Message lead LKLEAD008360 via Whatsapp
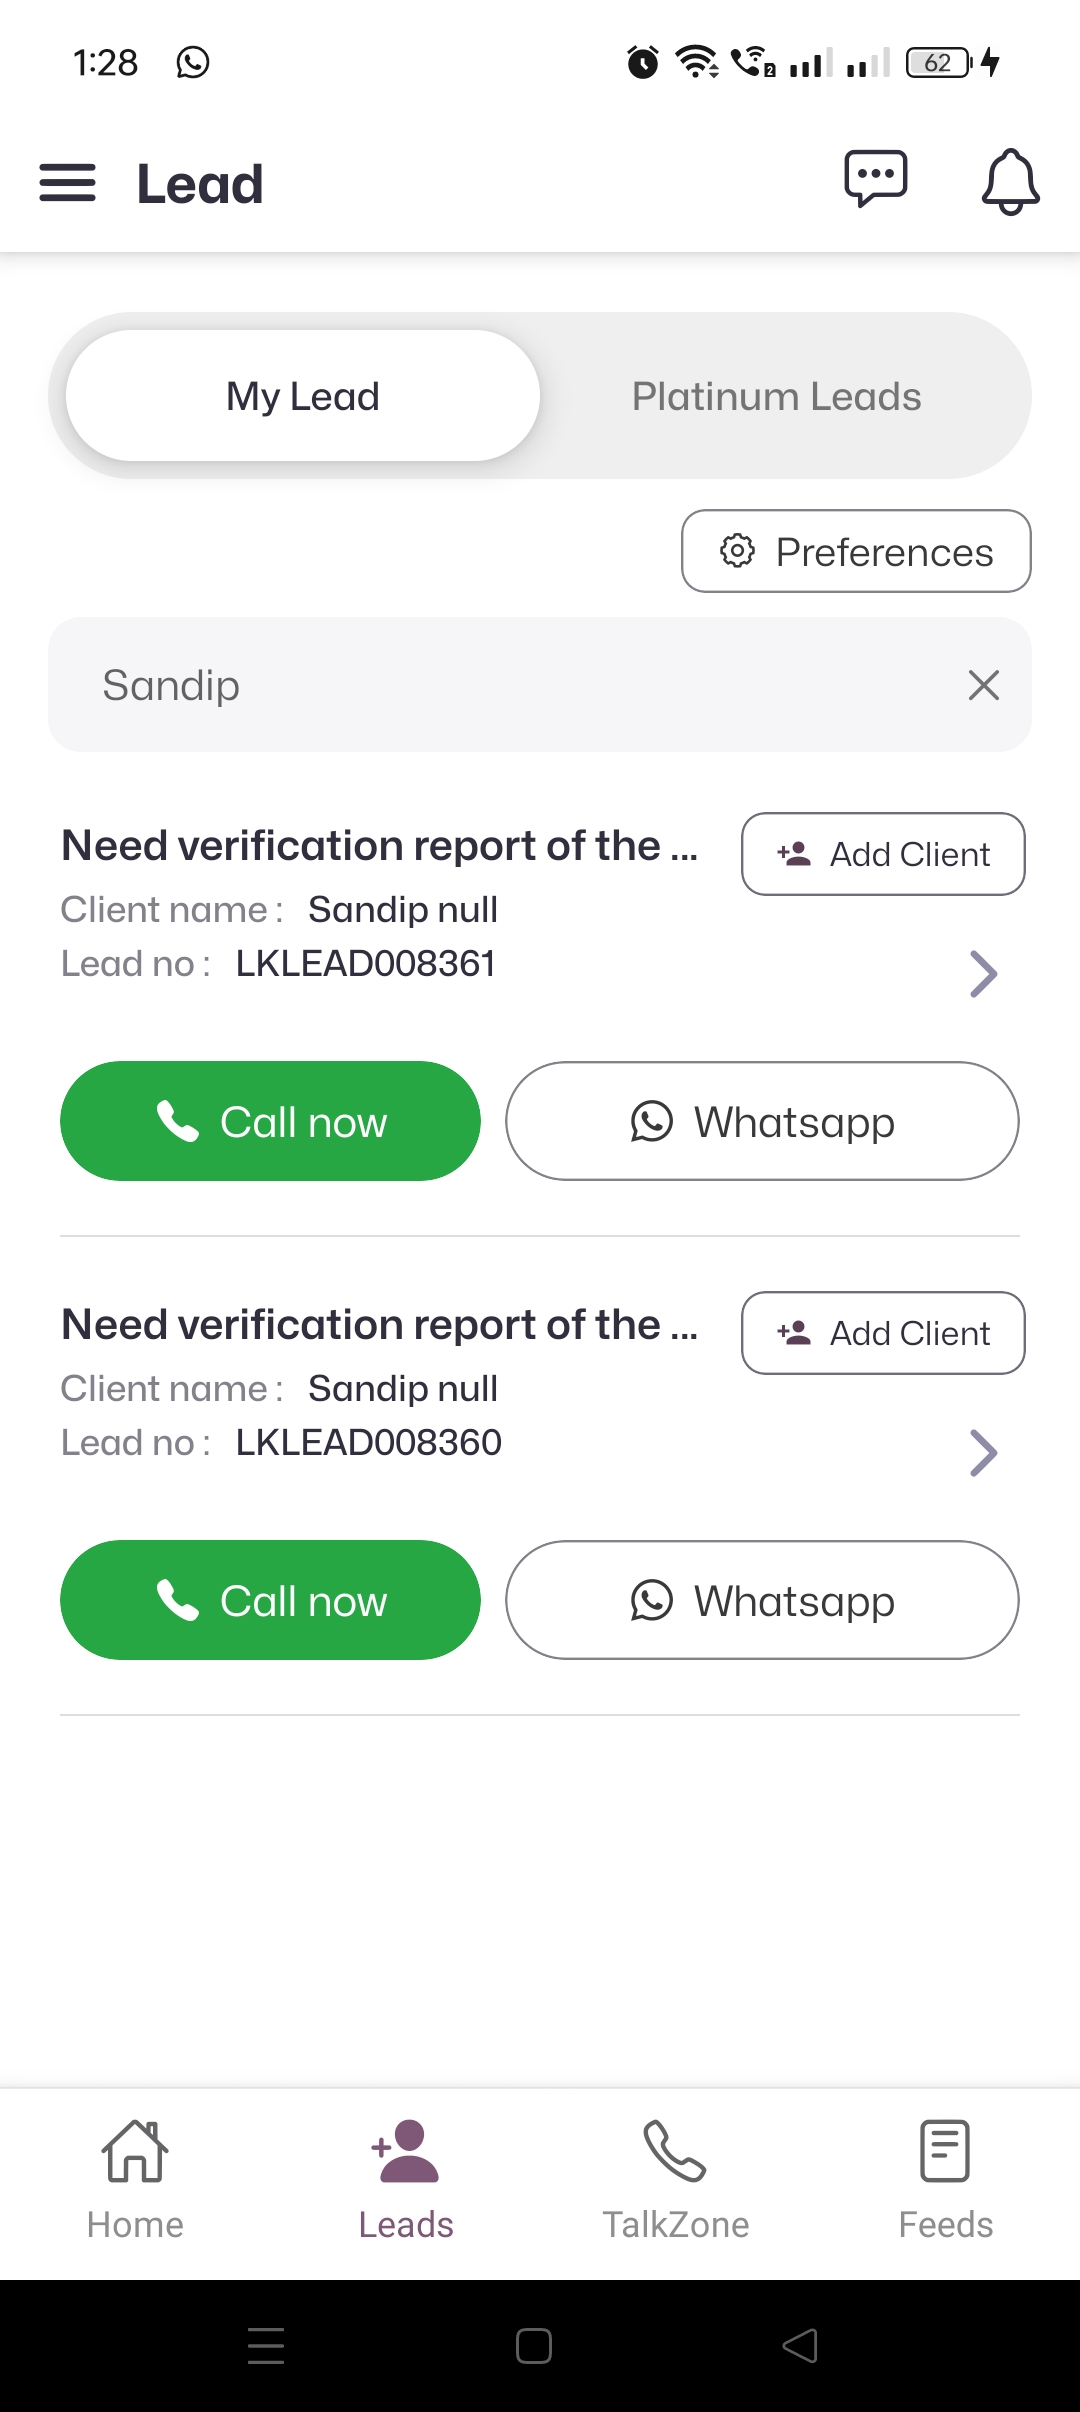 pos(762,1600)
